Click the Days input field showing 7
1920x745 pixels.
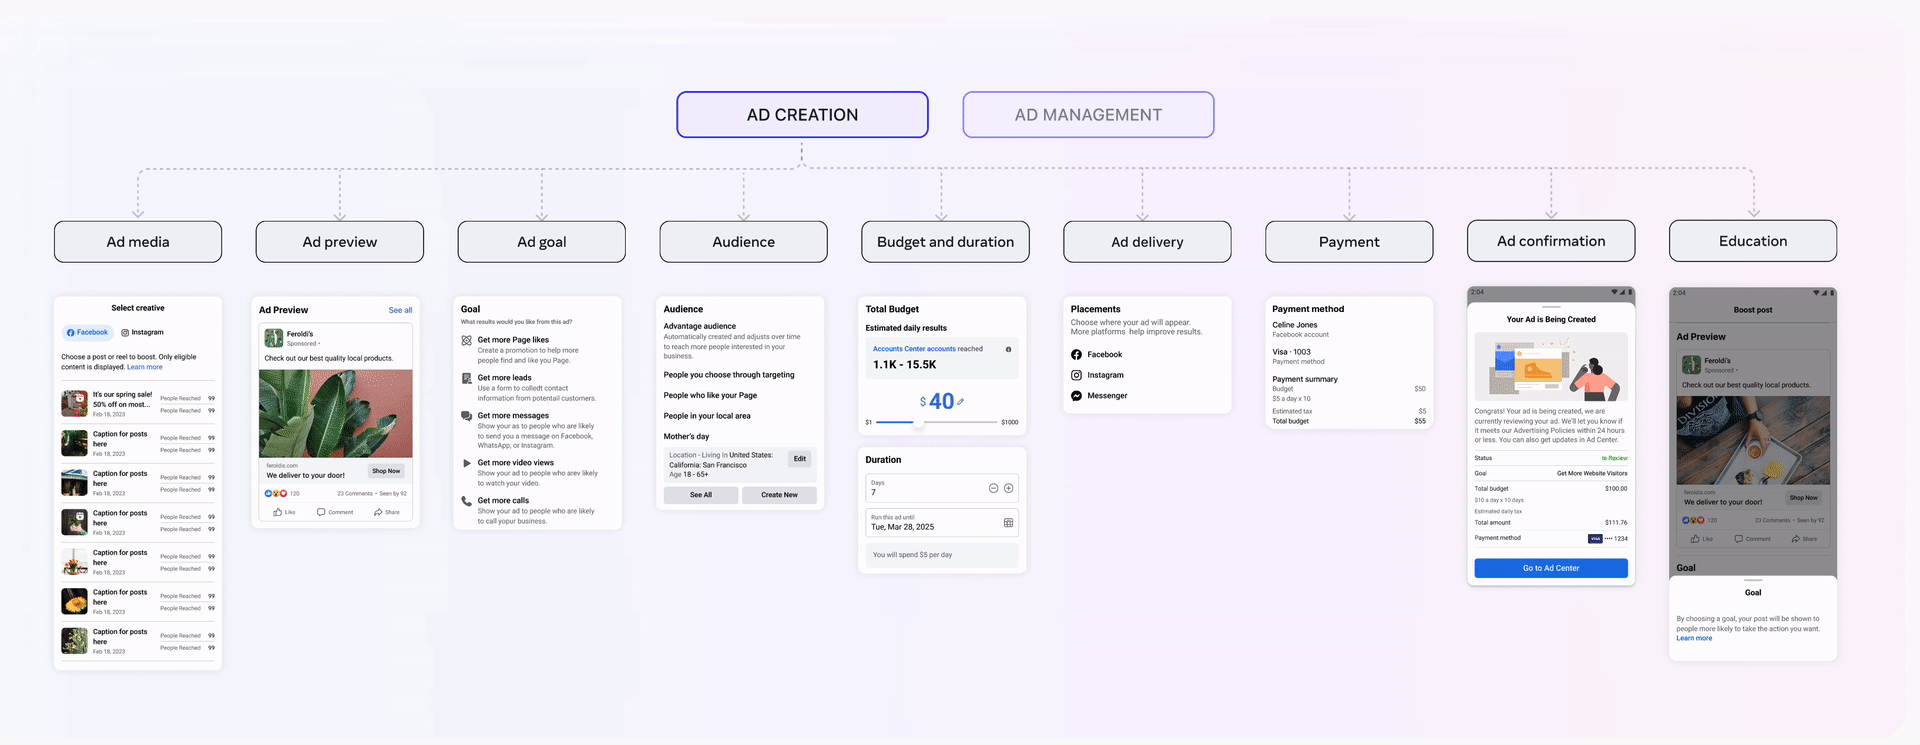click(941, 488)
